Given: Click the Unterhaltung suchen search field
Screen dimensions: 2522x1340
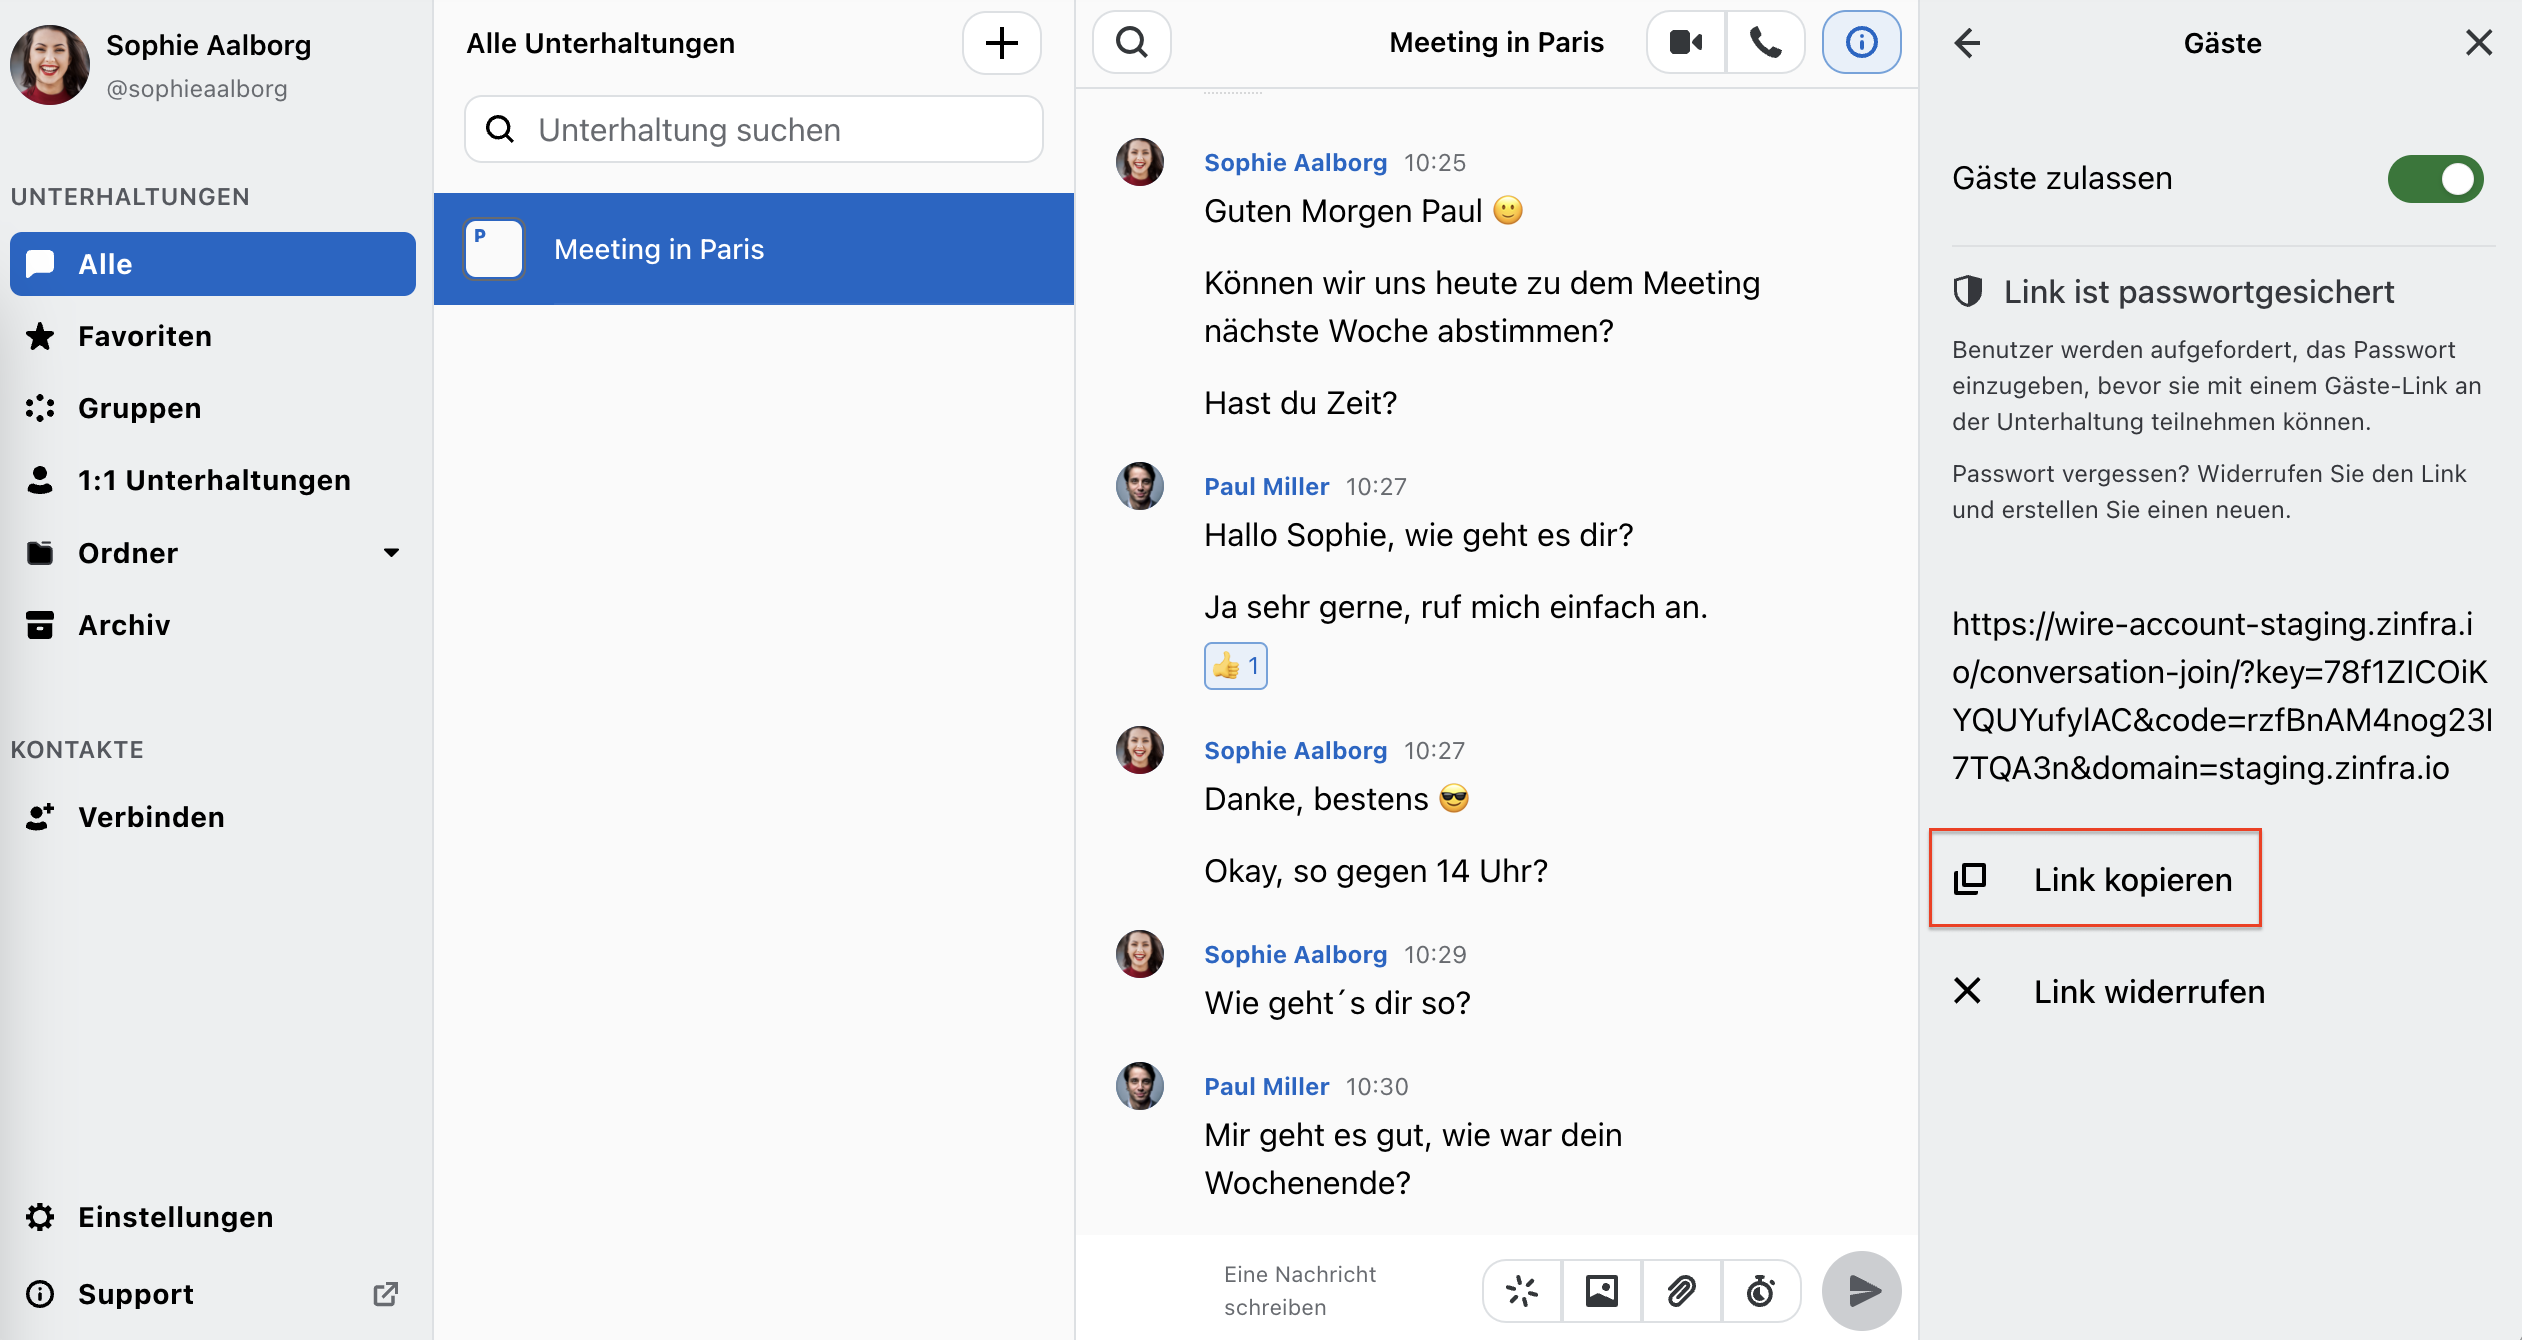Looking at the screenshot, I should pos(754,130).
